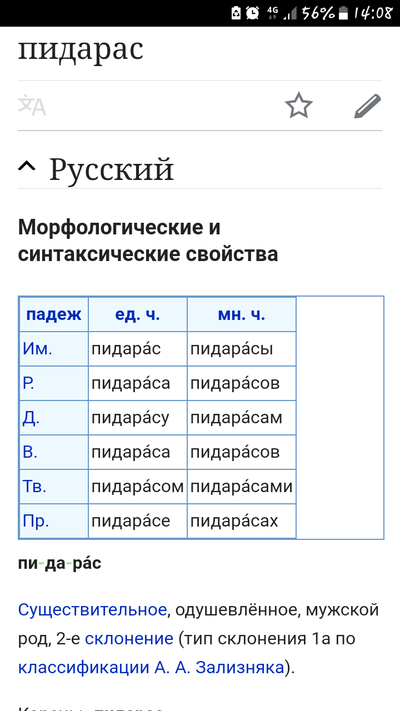Open the Д. case link
Screen dimensions: 400x711
(x=31, y=418)
